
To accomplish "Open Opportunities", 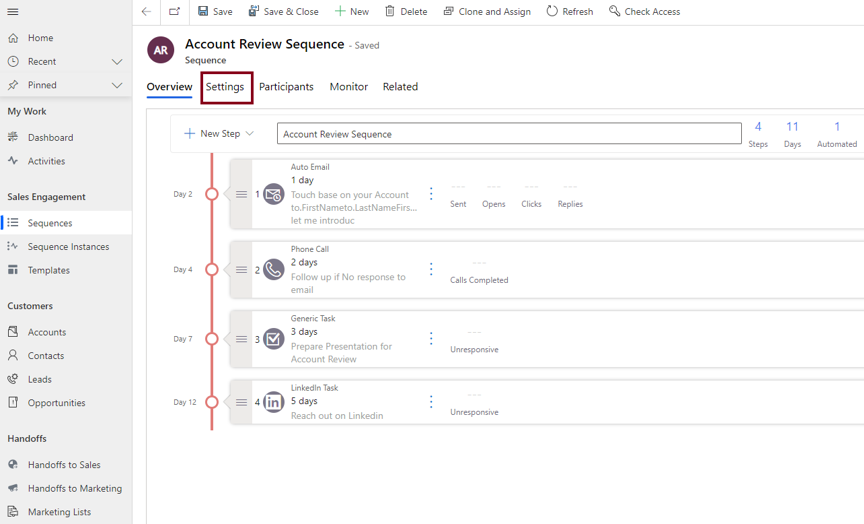I will click(x=56, y=403).
